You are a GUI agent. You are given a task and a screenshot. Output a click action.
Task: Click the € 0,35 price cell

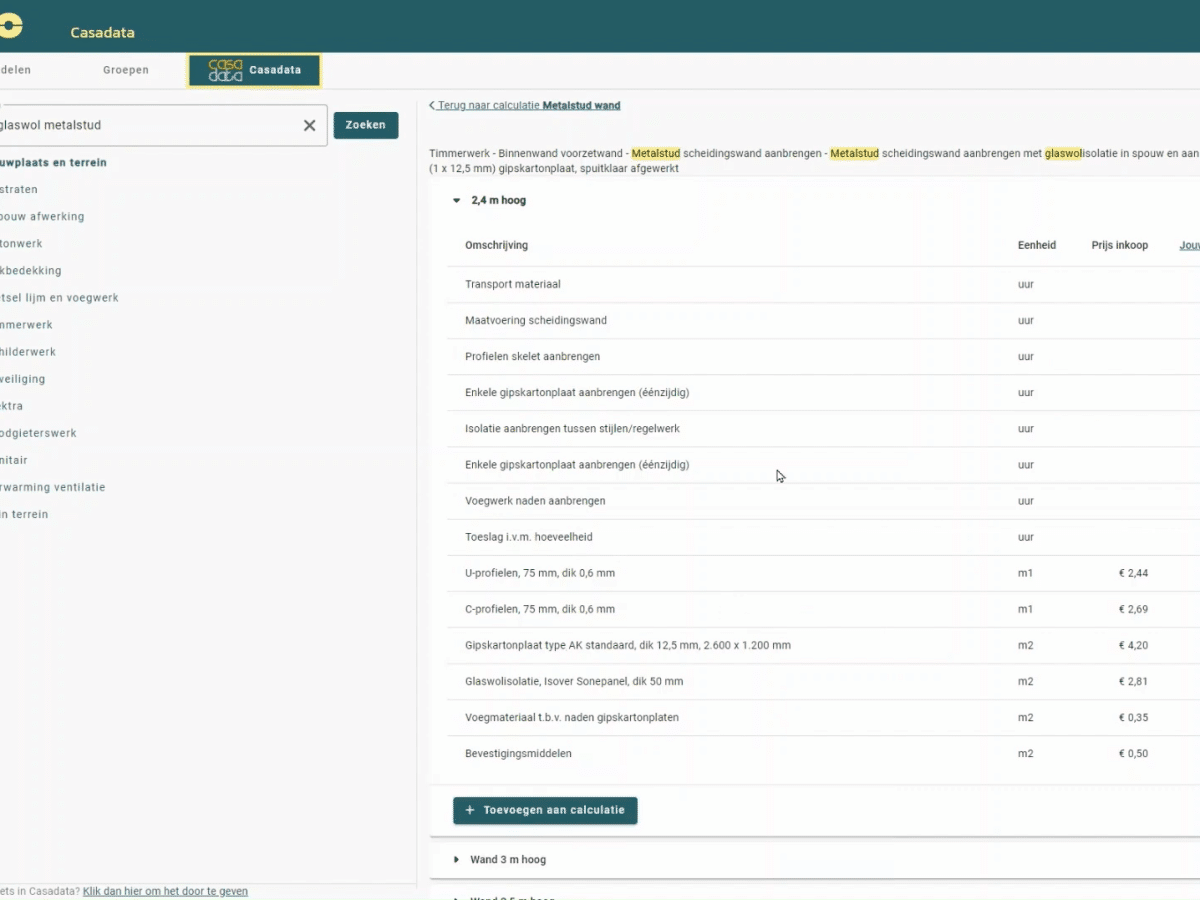[1133, 717]
